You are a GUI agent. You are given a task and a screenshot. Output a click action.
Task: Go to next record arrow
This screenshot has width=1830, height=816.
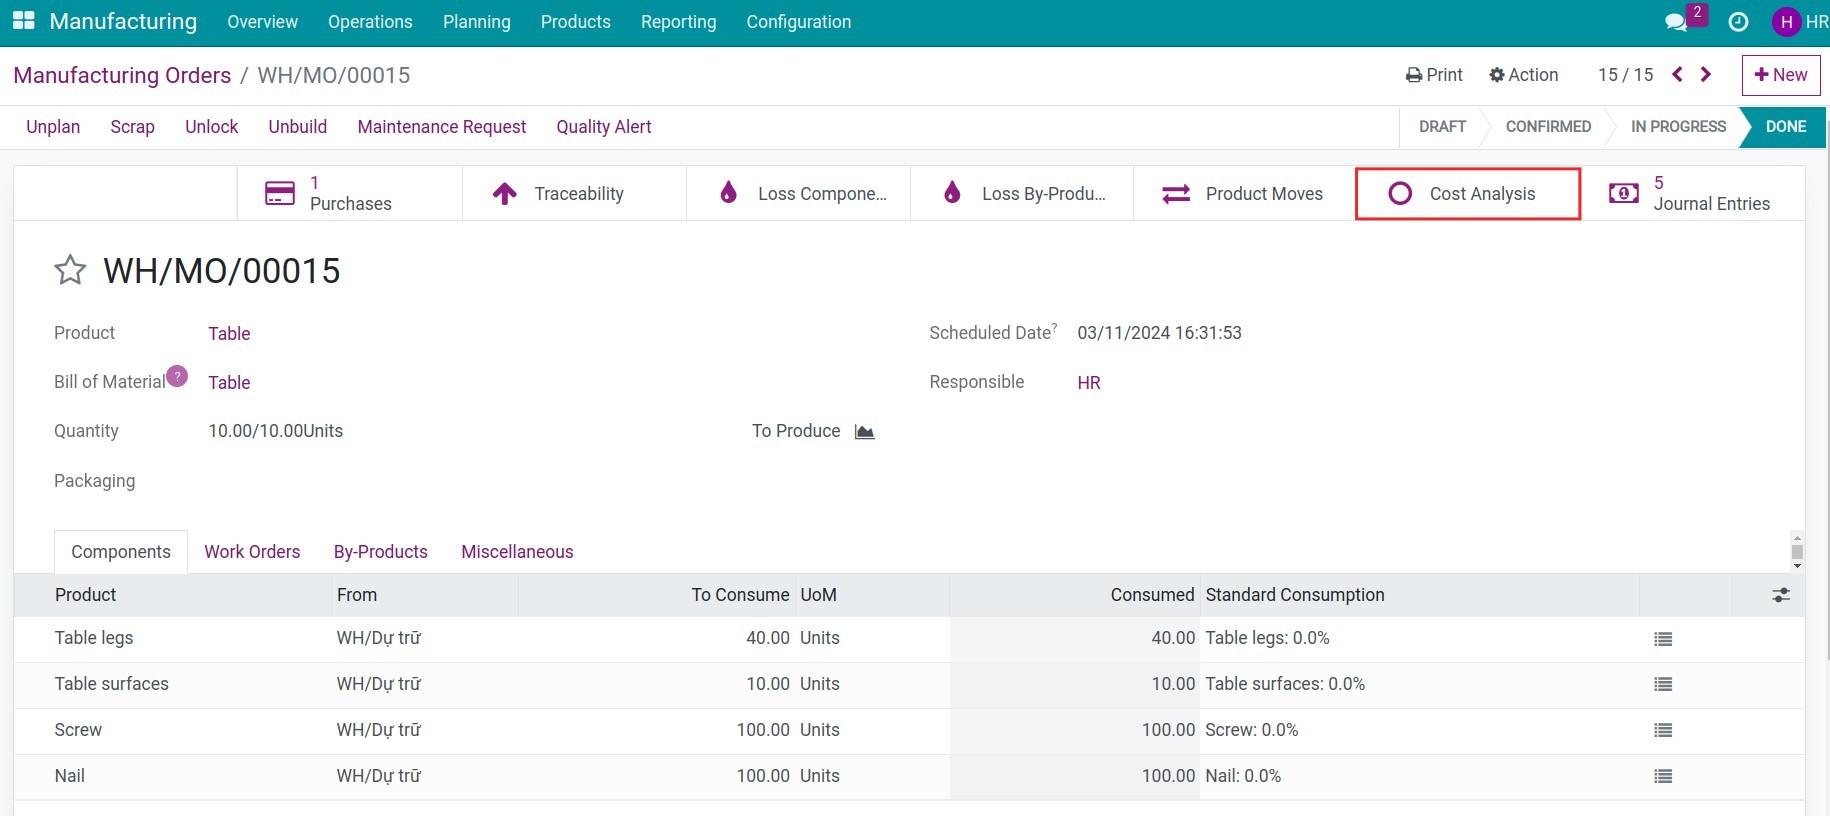[1706, 74]
